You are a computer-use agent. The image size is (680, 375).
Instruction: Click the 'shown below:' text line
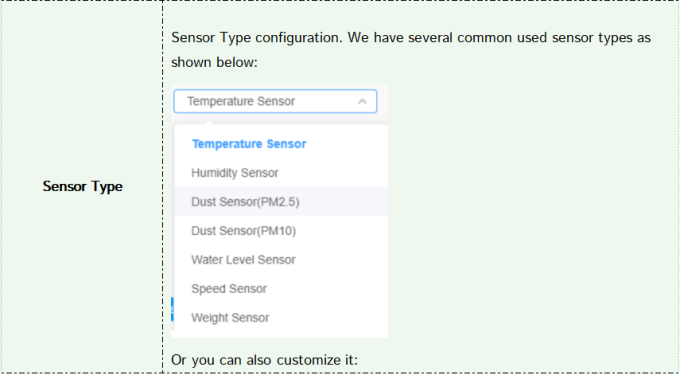coord(214,62)
